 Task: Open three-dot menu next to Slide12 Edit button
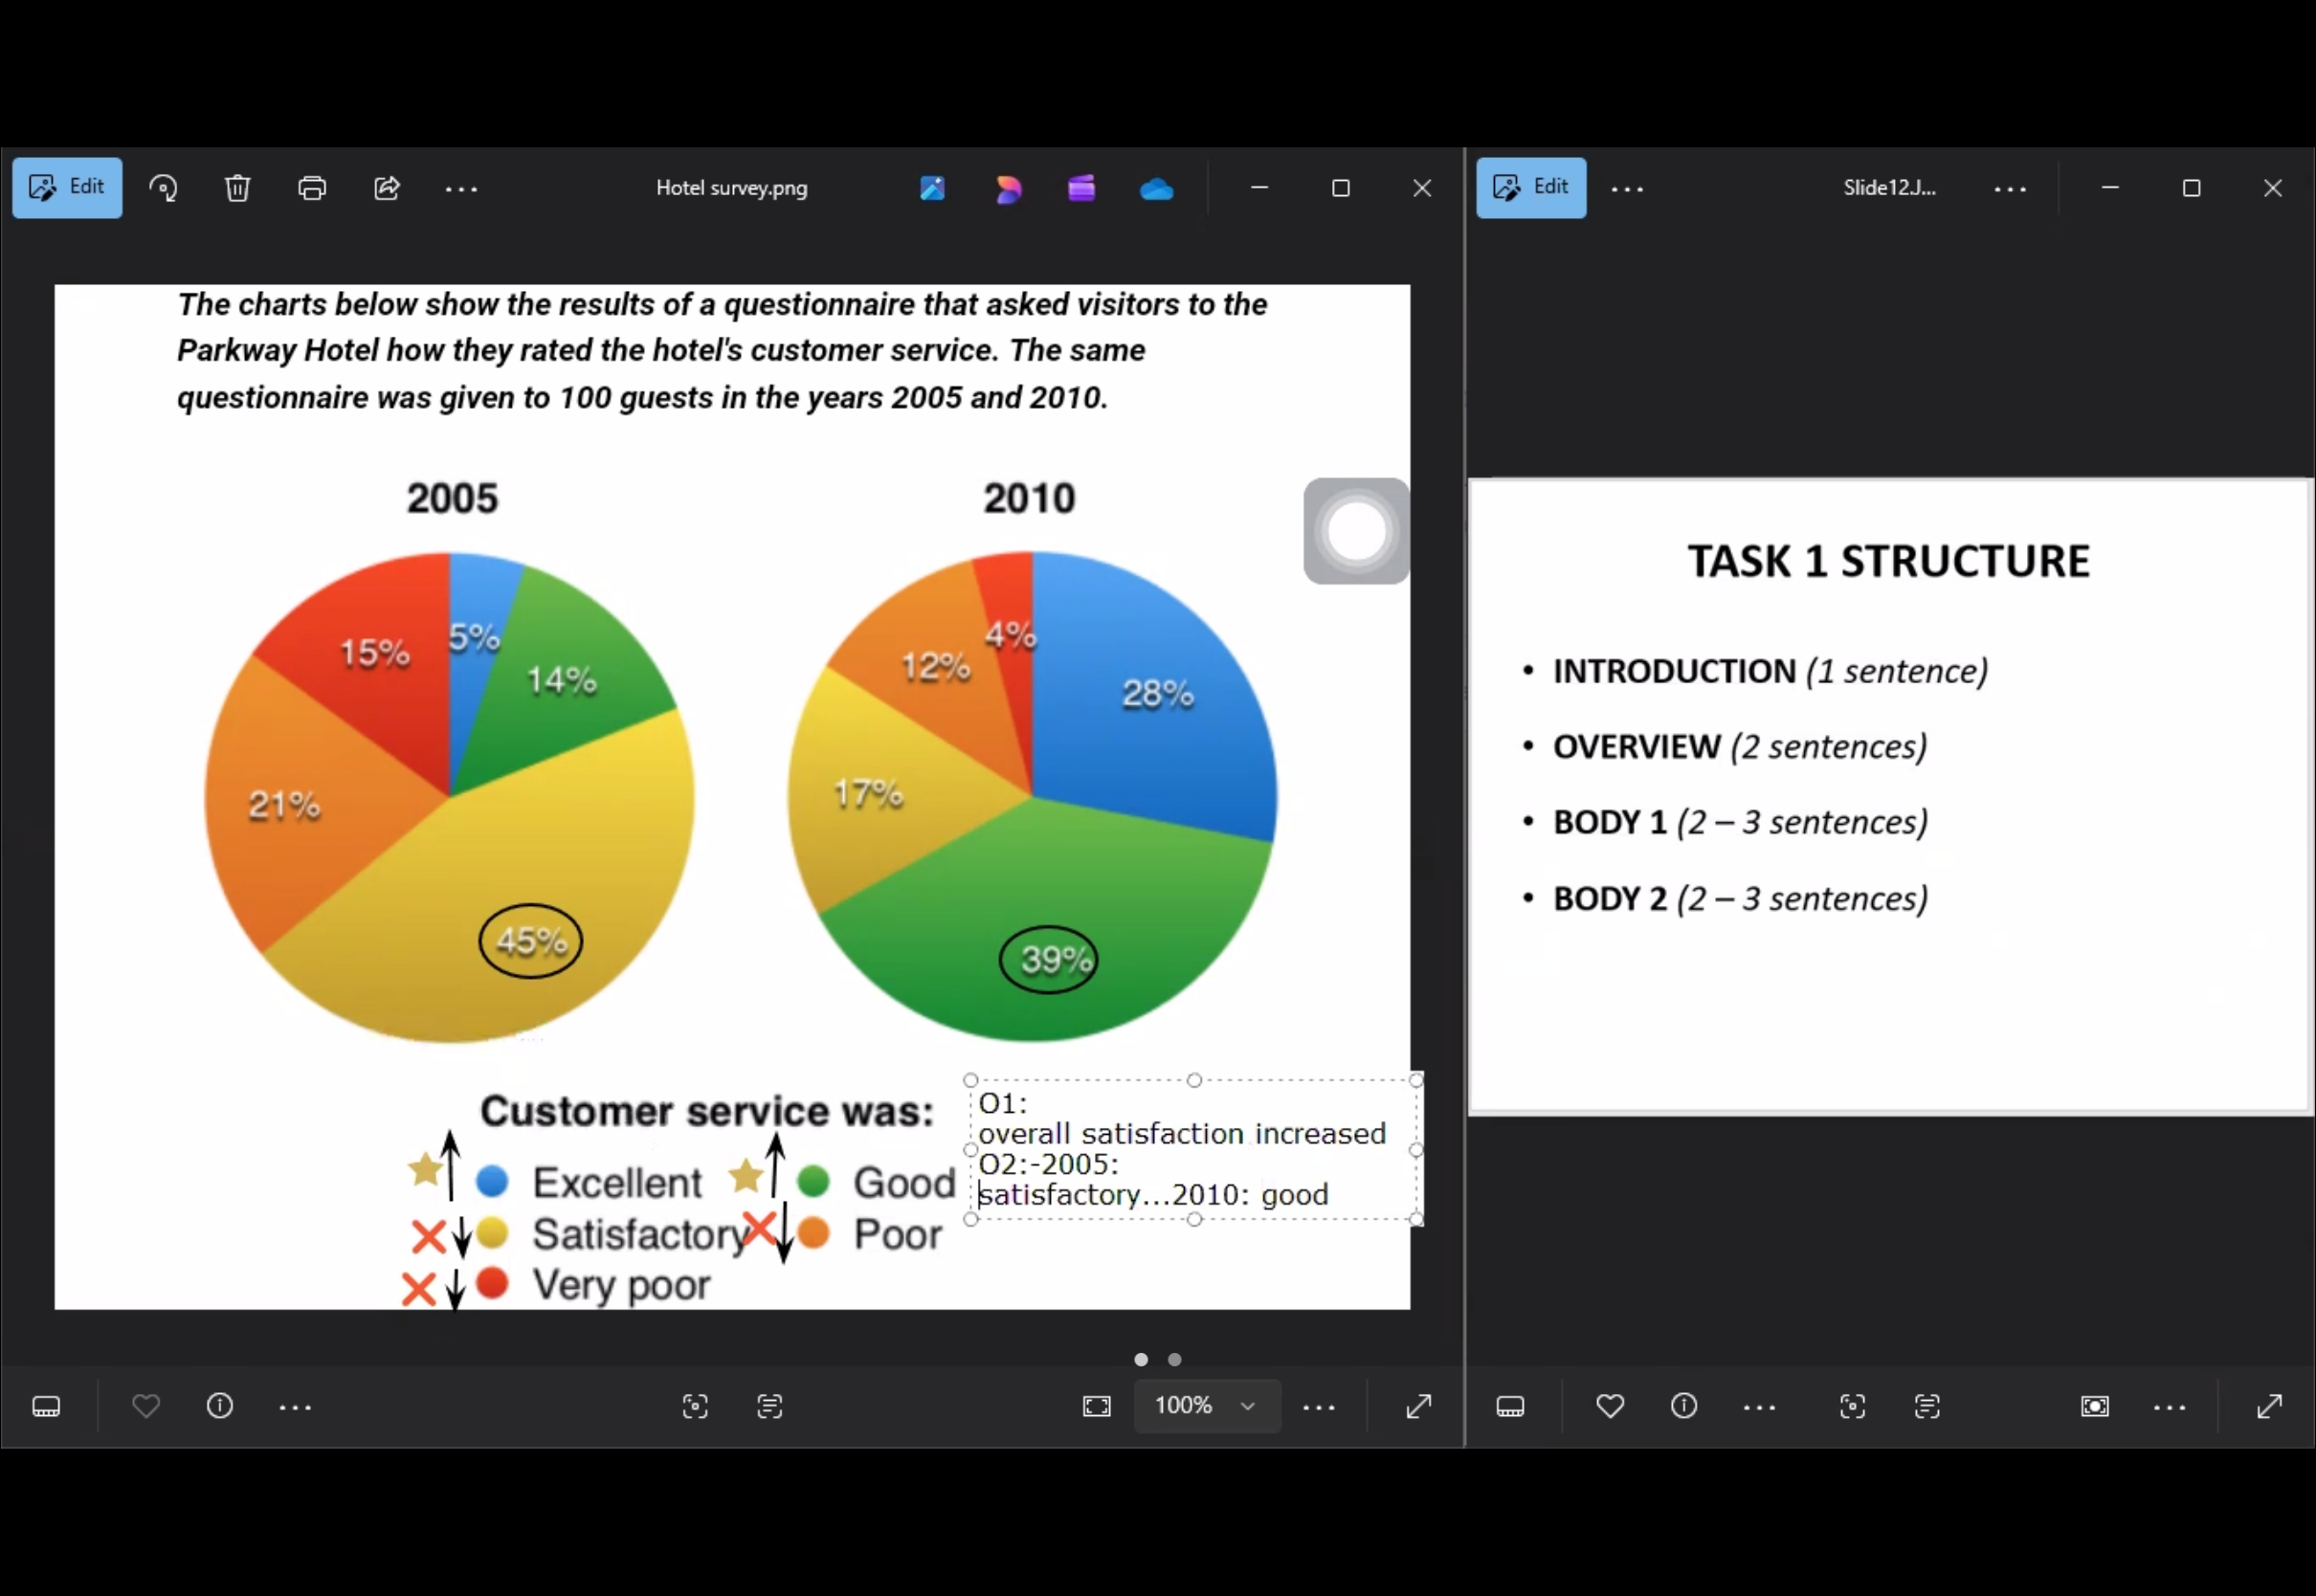tap(1627, 188)
